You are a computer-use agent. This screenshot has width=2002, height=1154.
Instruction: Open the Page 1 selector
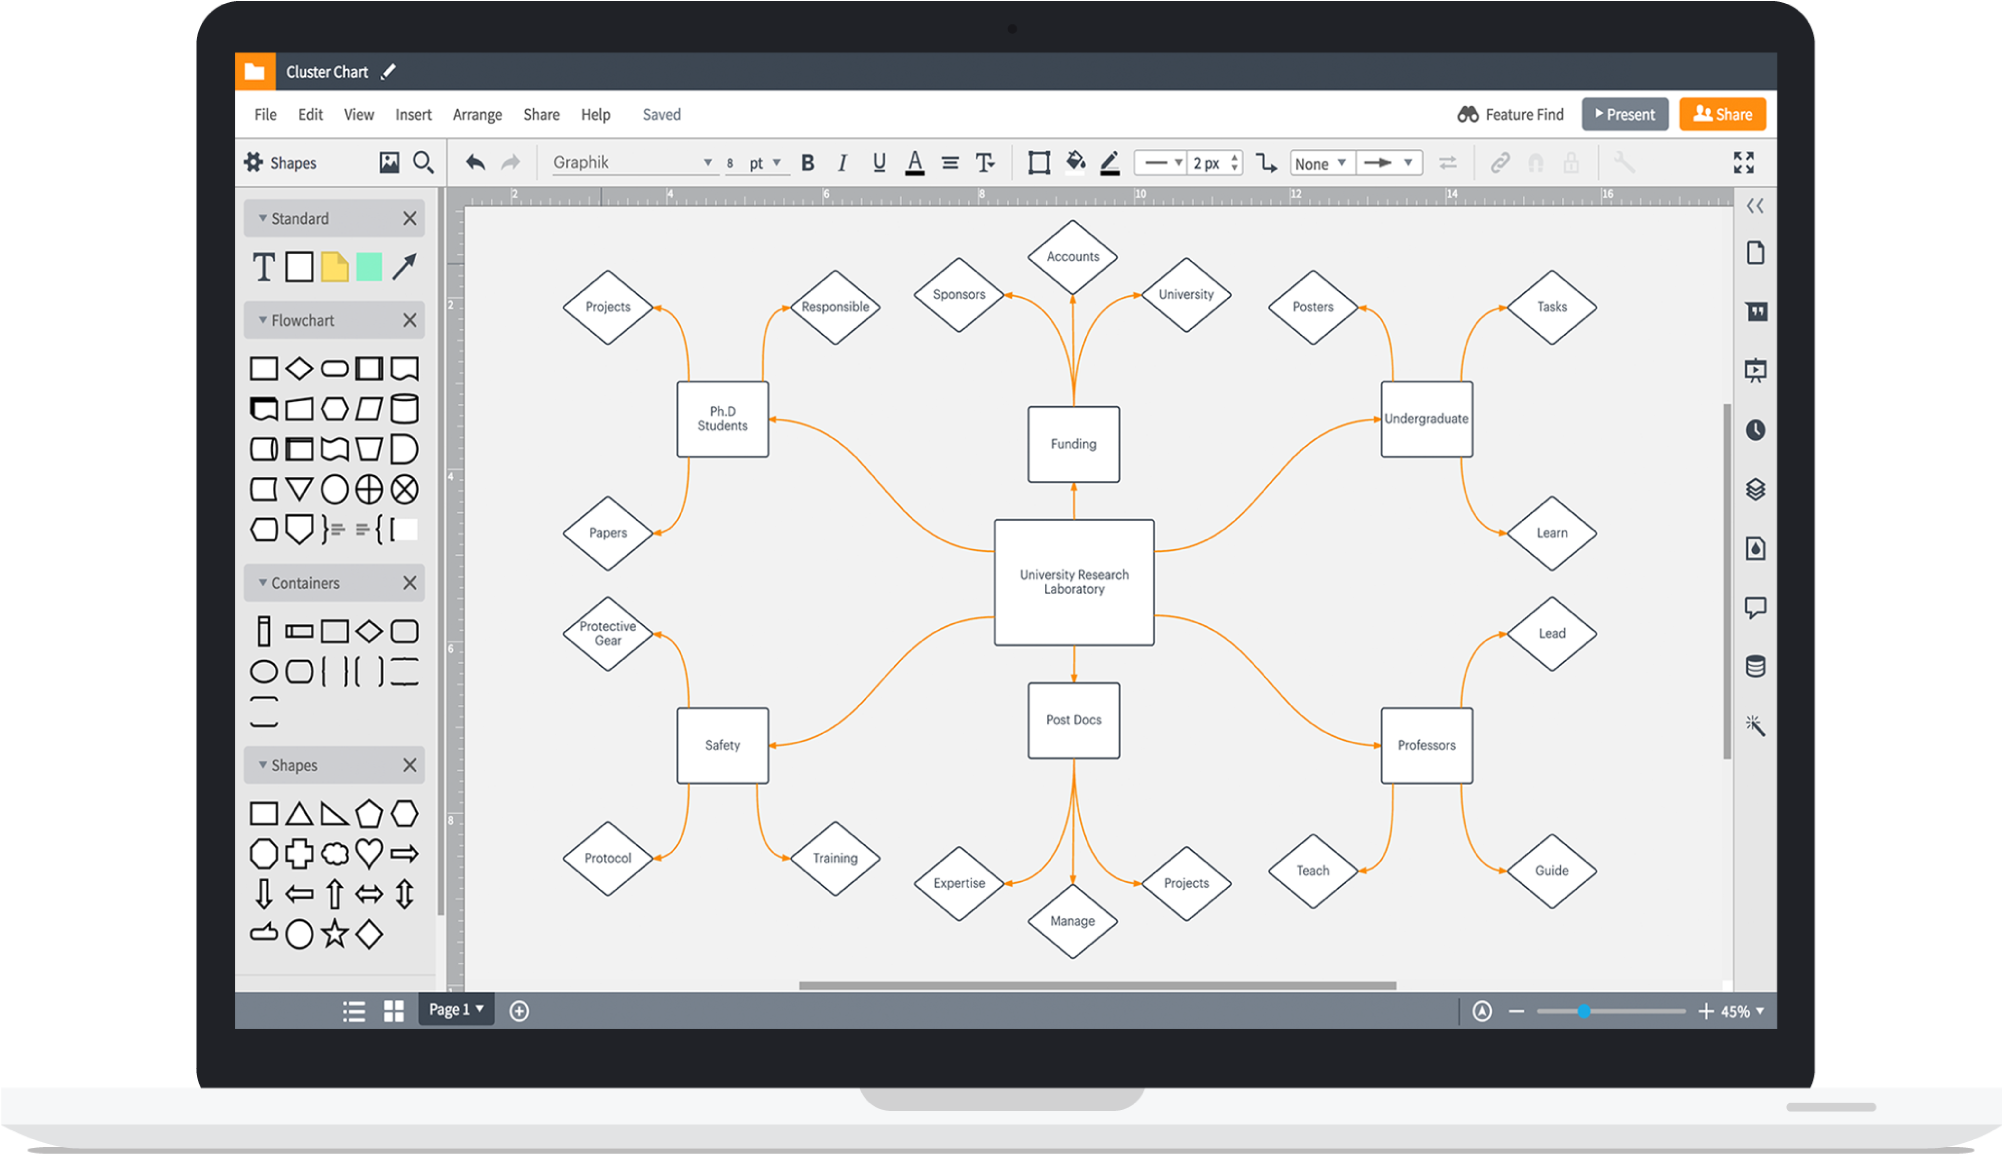(x=455, y=1009)
